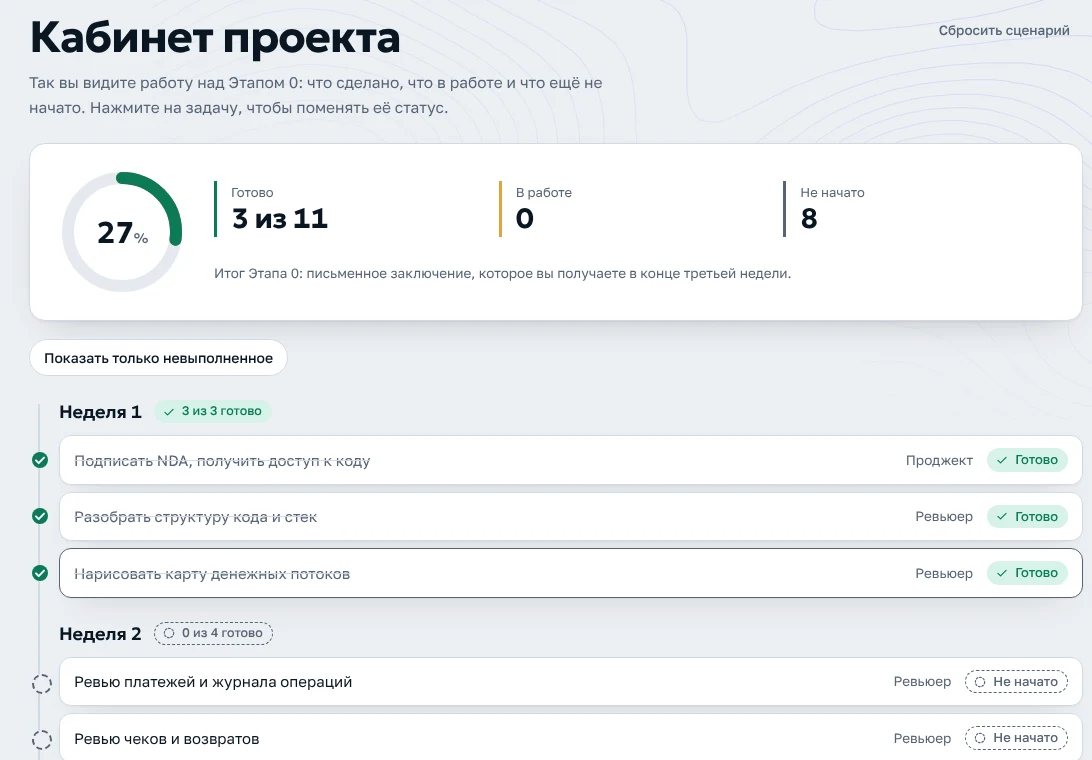
Task: Select task "Ревью платежей и журнала операций"
Action: [570, 681]
